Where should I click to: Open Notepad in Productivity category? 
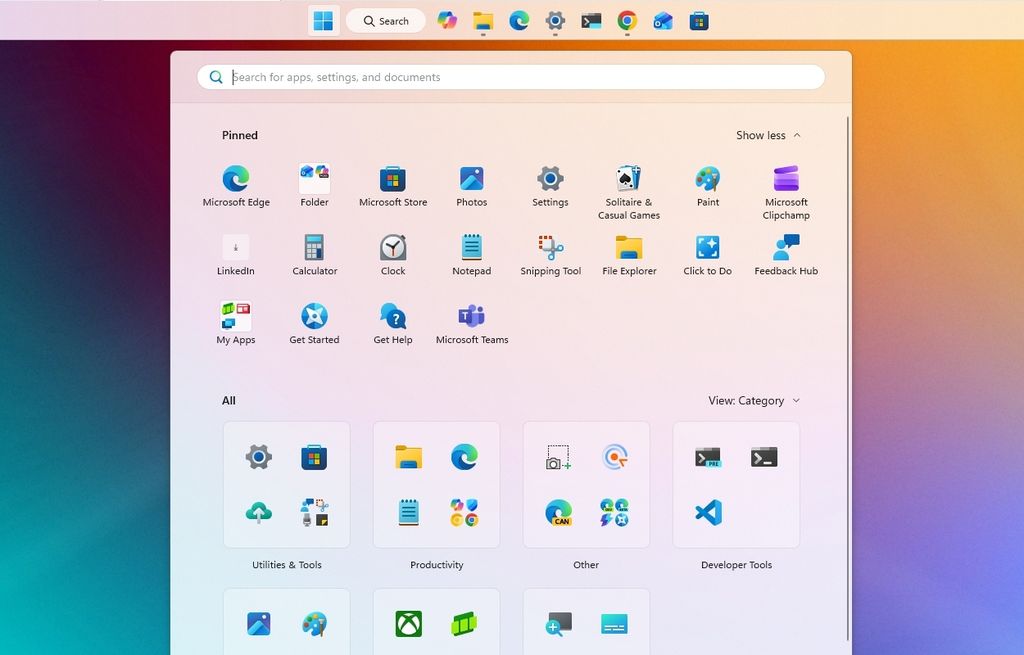tap(409, 513)
